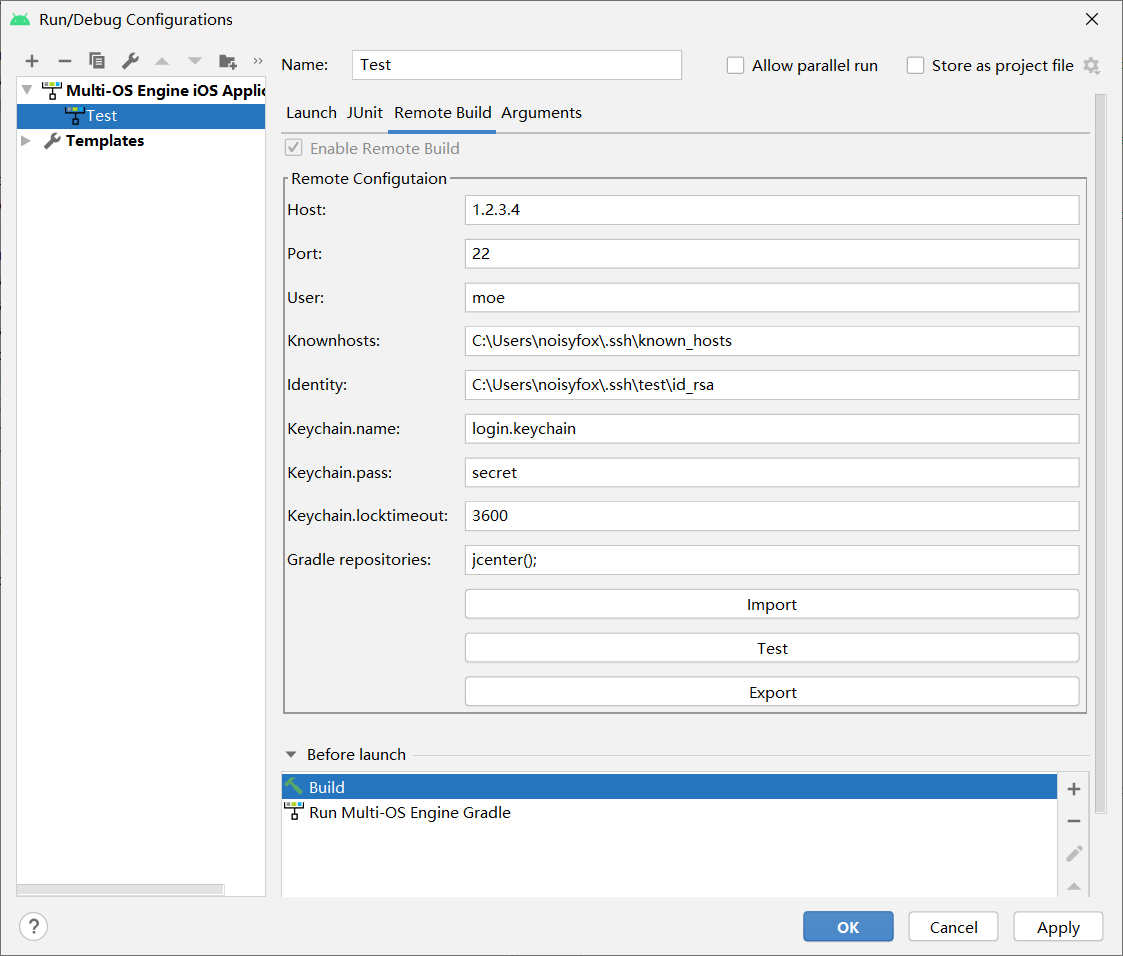1123x956 pixels.
Task: Create a new folder for configurations
Action: [x=228, y=62]
